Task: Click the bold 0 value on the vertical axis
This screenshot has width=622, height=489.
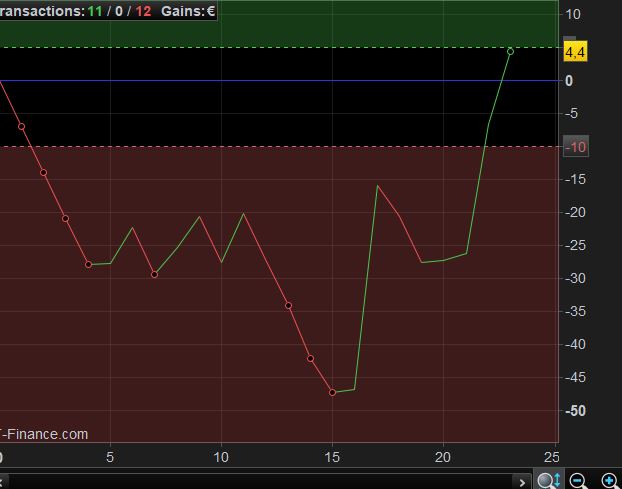Action: click(x=569, y=81)
